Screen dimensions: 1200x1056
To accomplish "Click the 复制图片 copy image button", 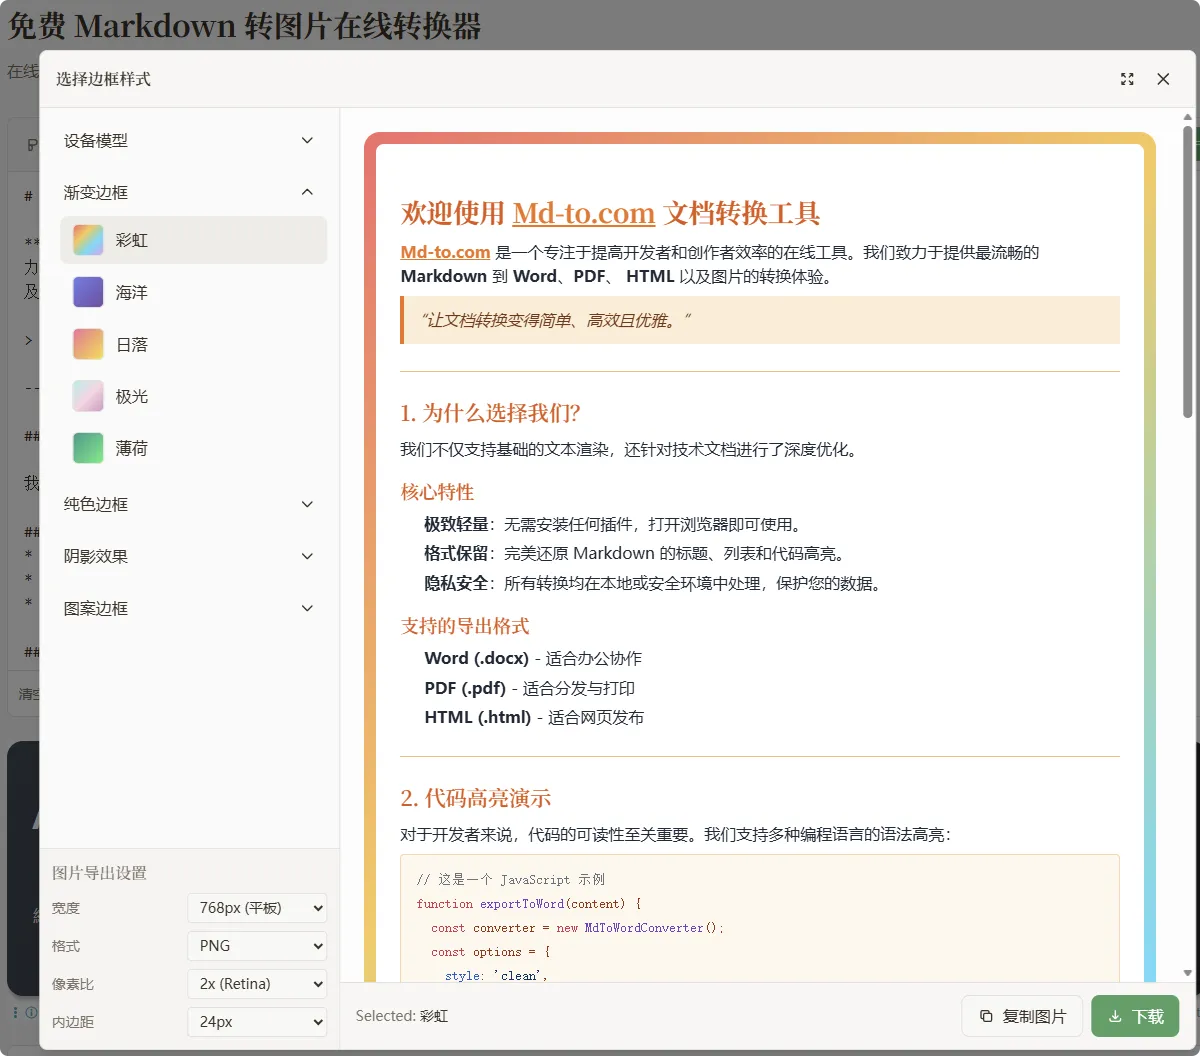I will tap(1021, 1016).
